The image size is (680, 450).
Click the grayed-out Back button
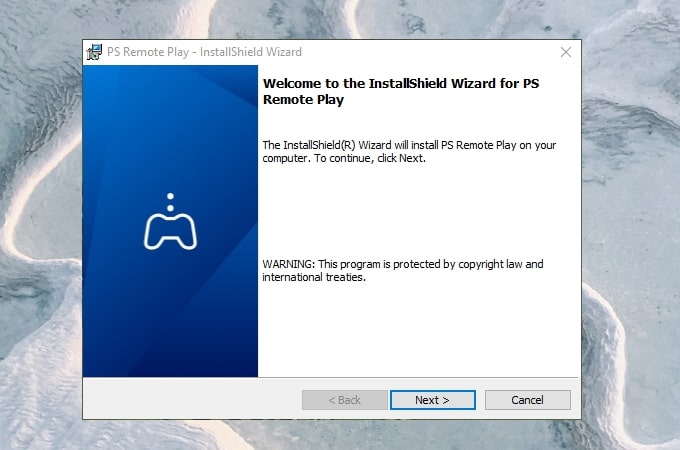[344, 400]
